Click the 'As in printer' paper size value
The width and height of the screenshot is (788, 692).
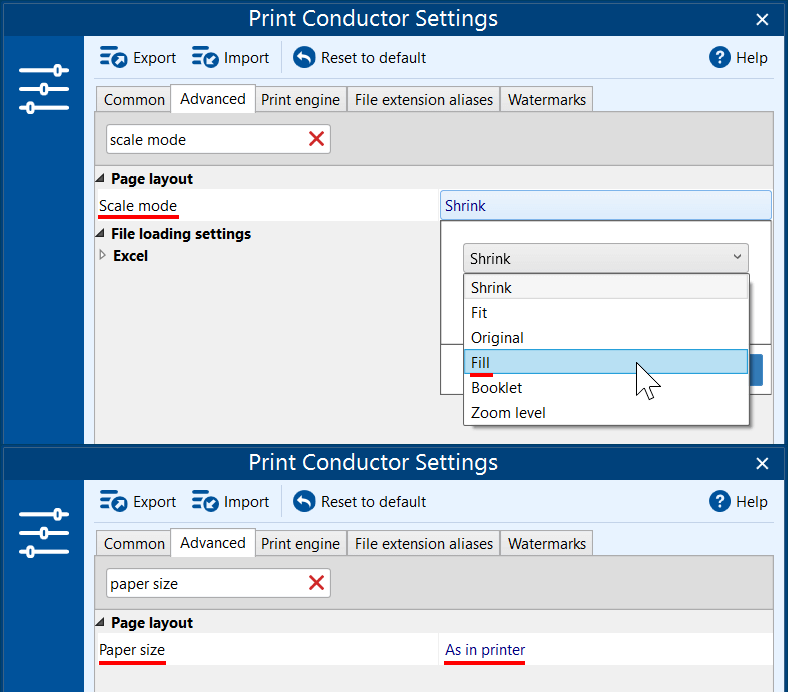click(484, 649)
